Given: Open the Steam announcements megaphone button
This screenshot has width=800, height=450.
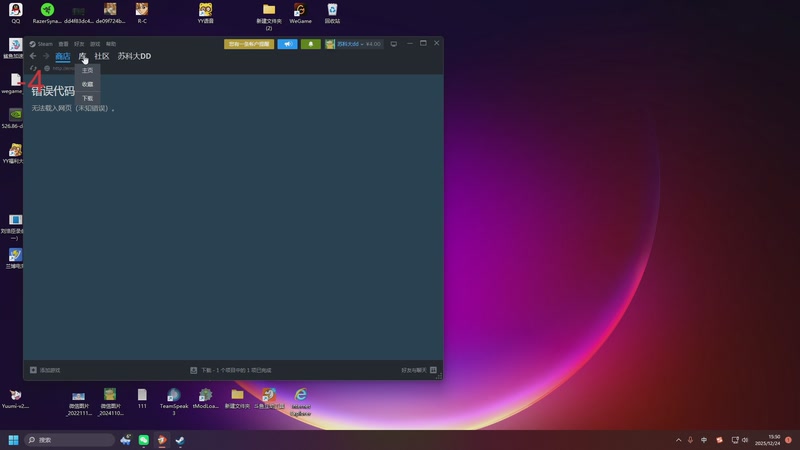Looking at the screenshot, I should pos(287,44).
